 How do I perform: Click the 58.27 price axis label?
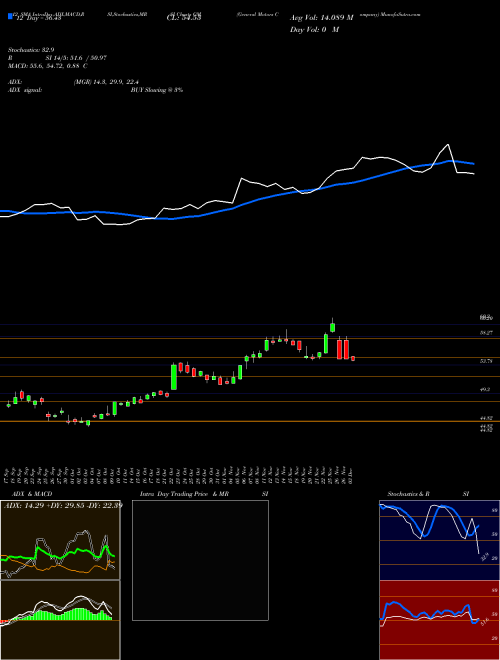pos(487,333)
